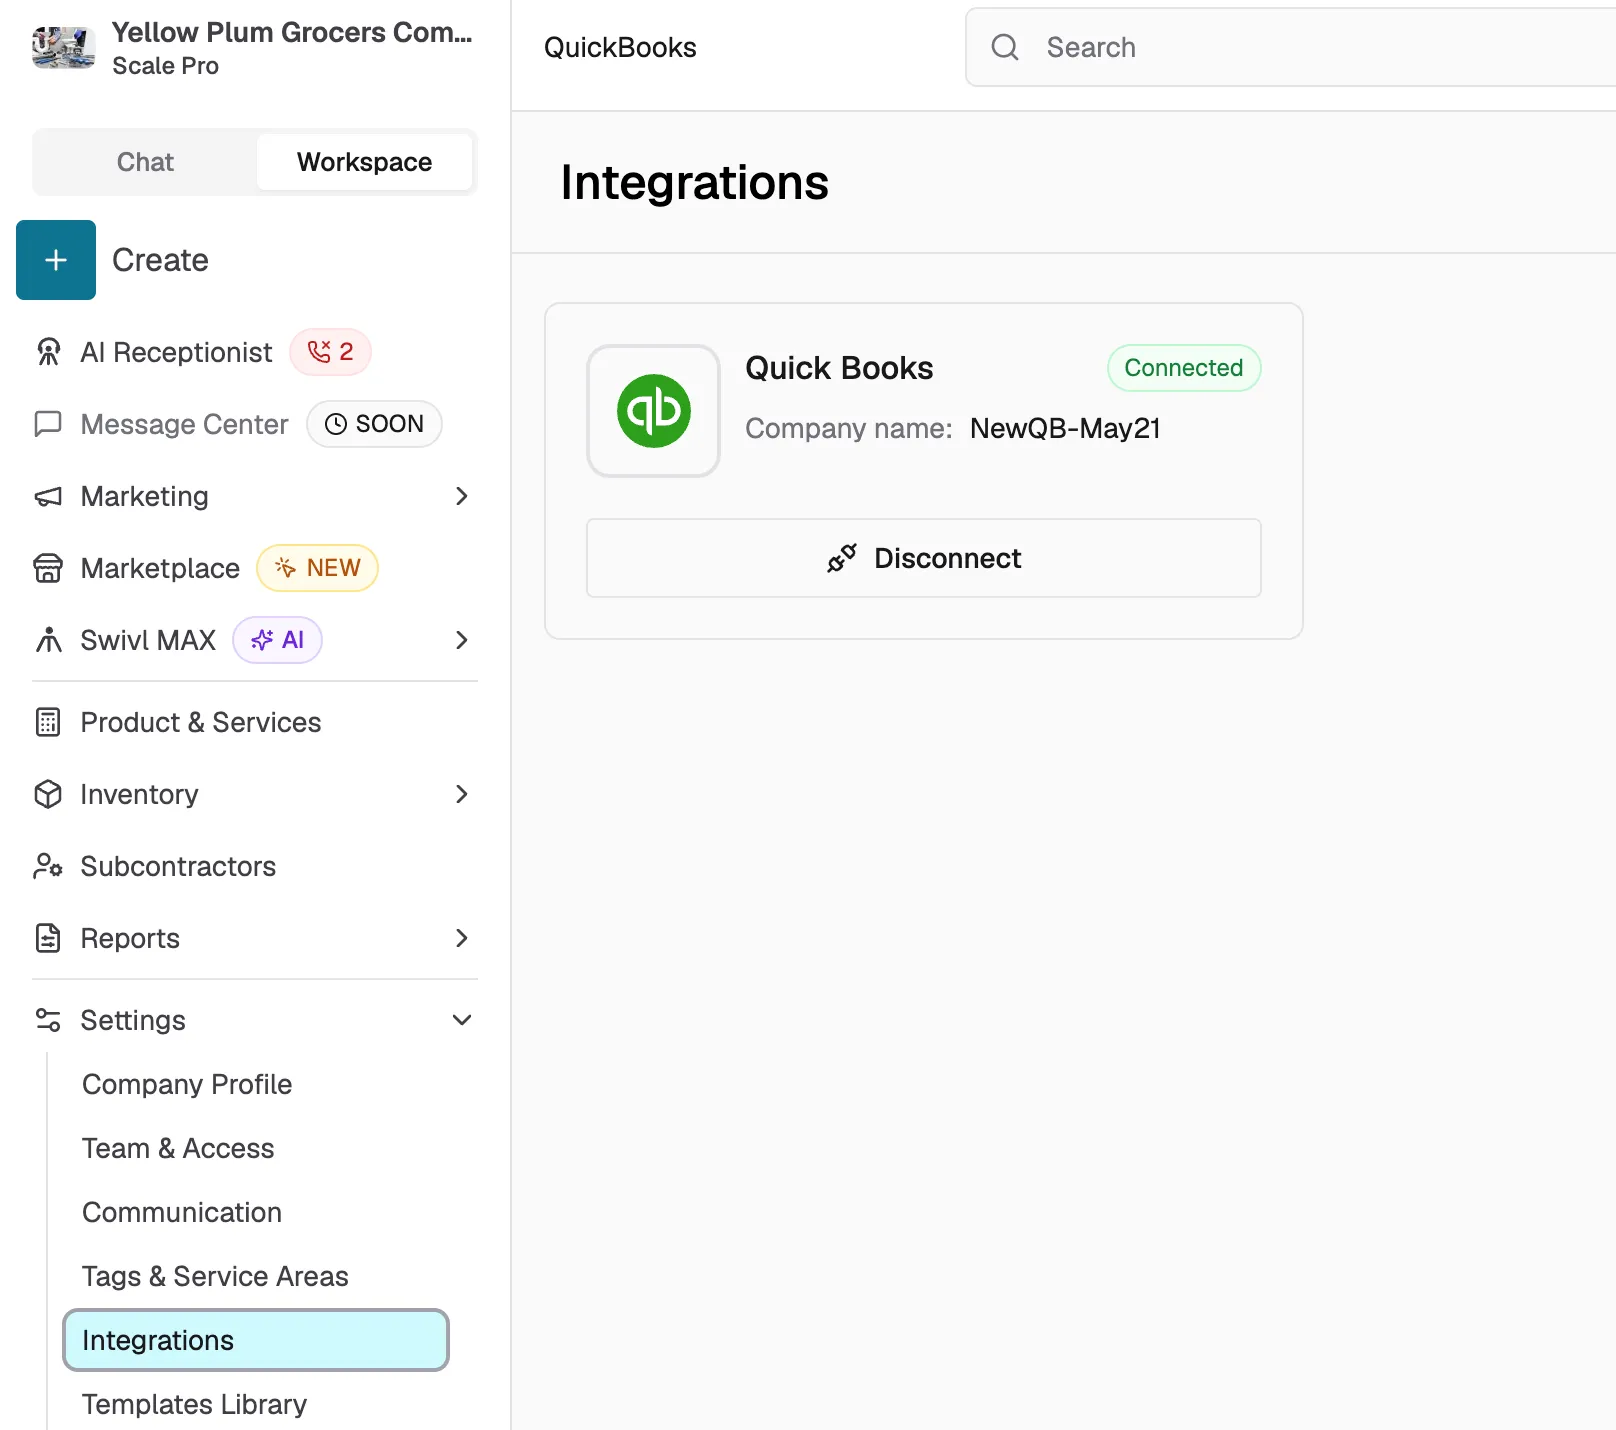Click the Search input field
Viewport: 1616px width, 1430px height.
click(x=1290, y=47)
